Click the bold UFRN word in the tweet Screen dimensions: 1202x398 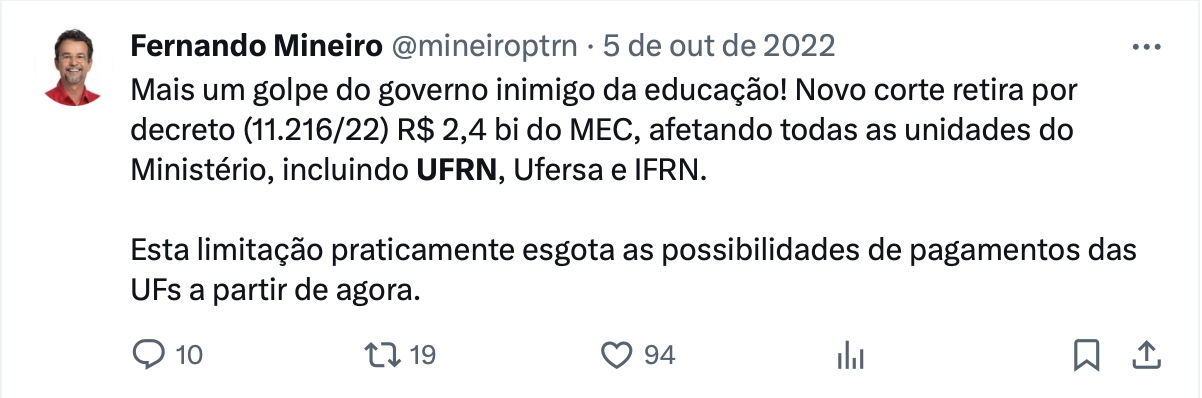[x=456, y=170]
